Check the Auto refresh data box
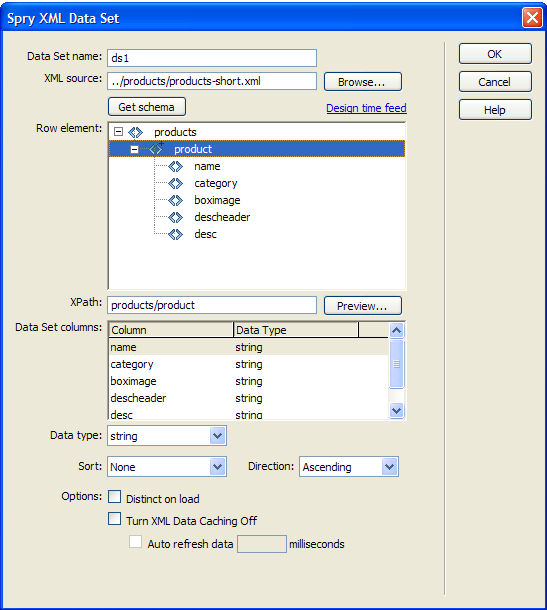Image resolution: width=547 pixels, height=610 pixels. click(135, 542)
